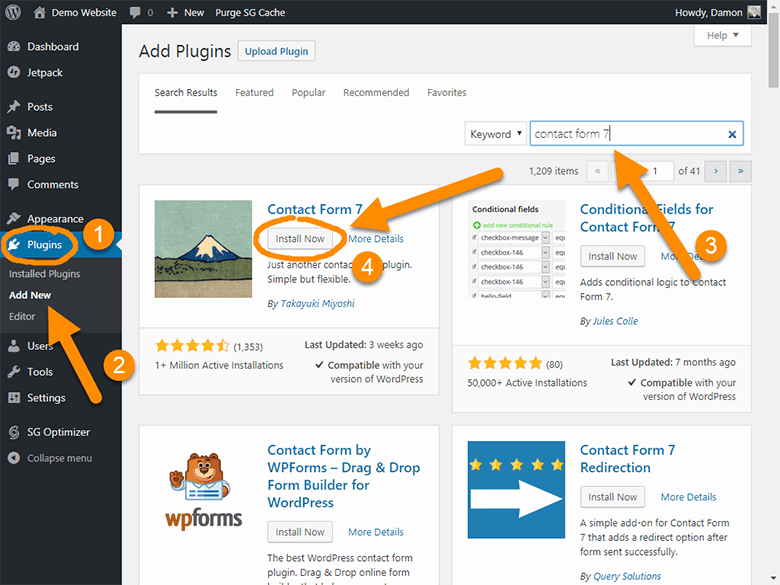The image size is (780, 585).
Task: Open the comments bubble icon in the admin bar
Action: pyautogui.click(x=135, y=12)
